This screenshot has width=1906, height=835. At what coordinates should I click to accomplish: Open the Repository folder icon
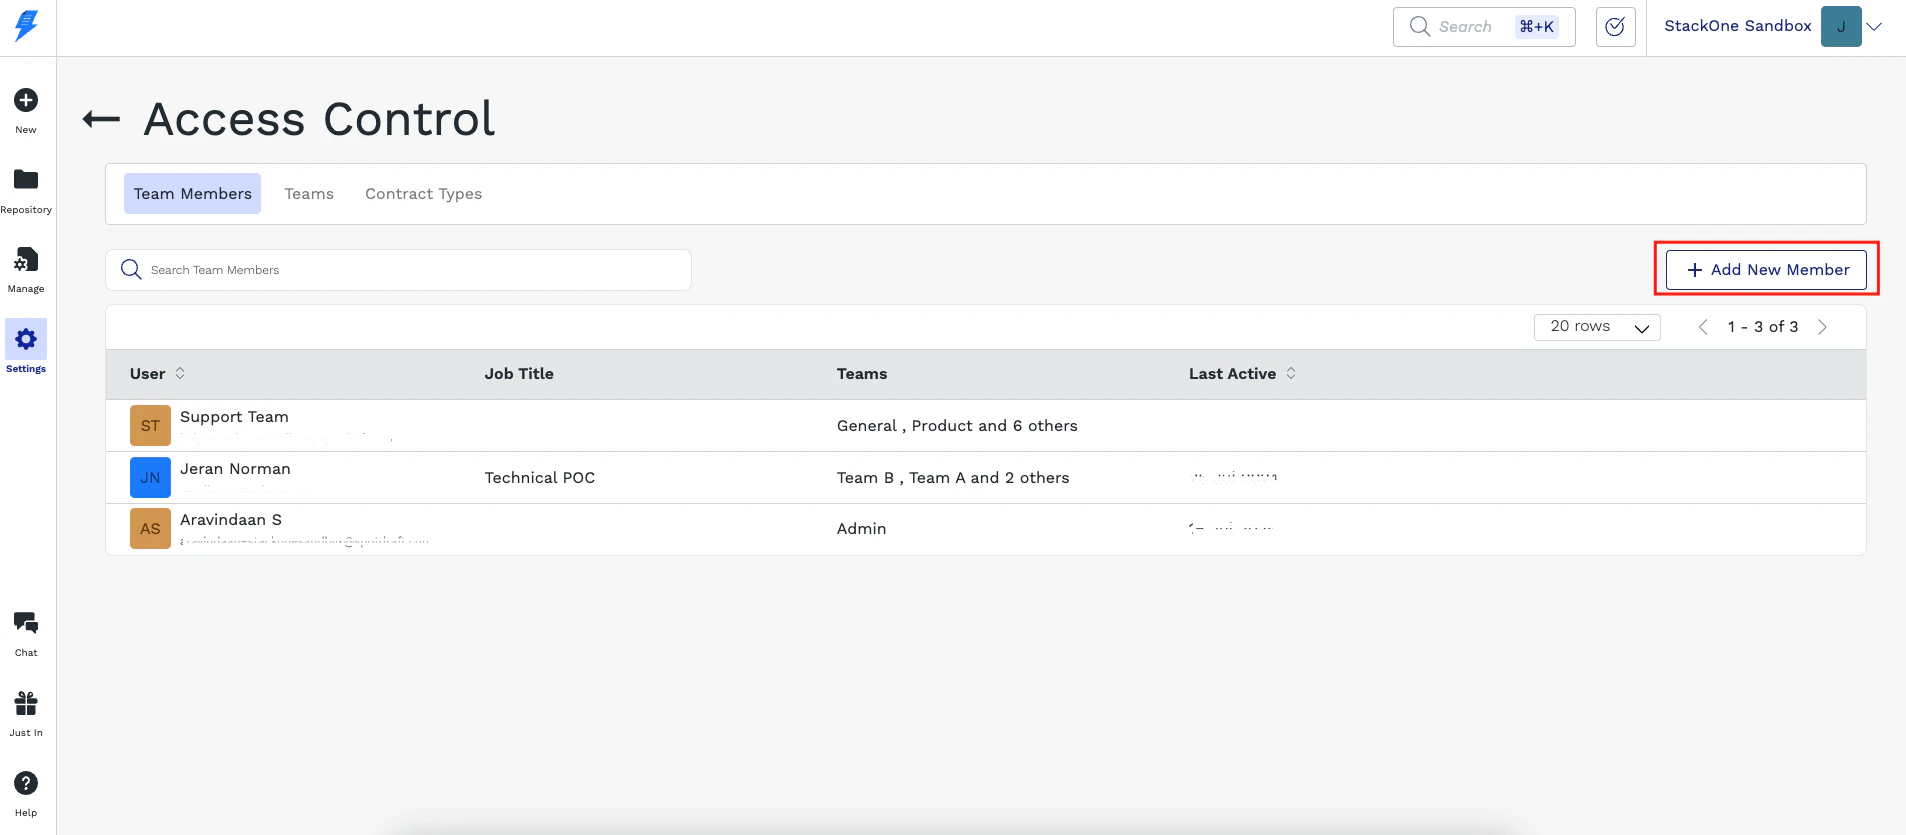(26, 180)
